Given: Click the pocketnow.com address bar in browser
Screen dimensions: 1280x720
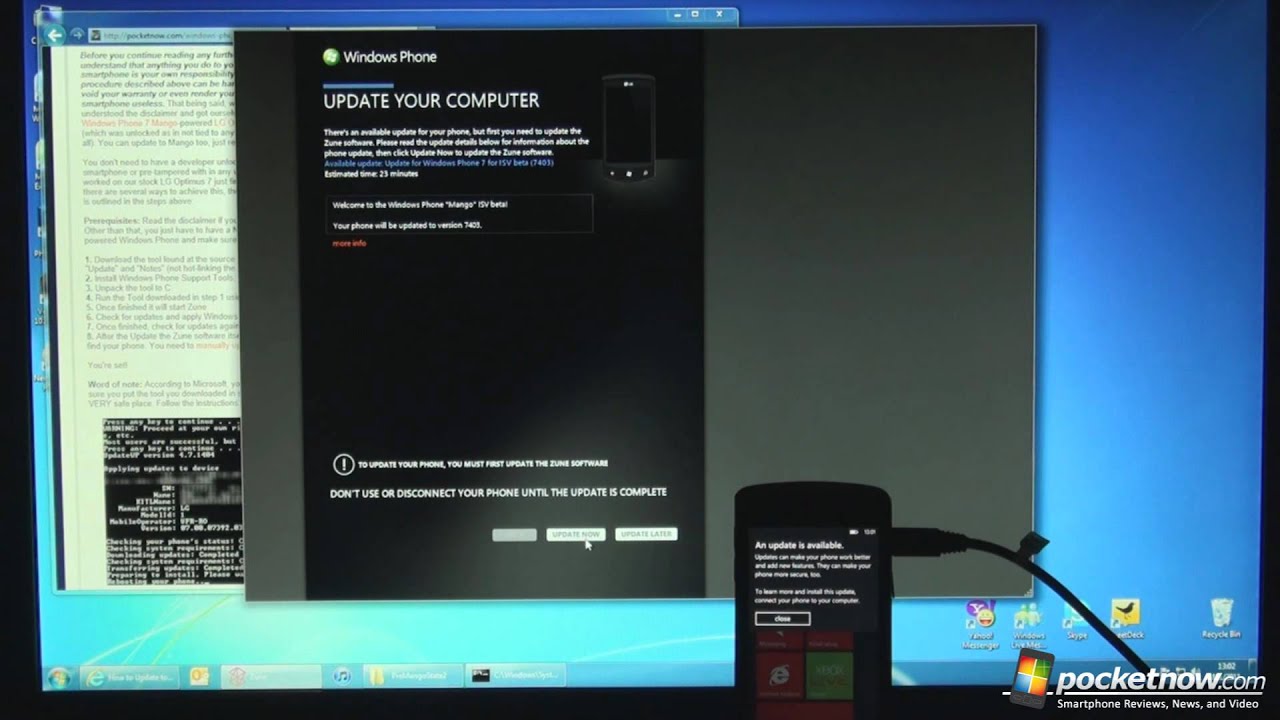Looking at the screenshot, I should (166, 35).
